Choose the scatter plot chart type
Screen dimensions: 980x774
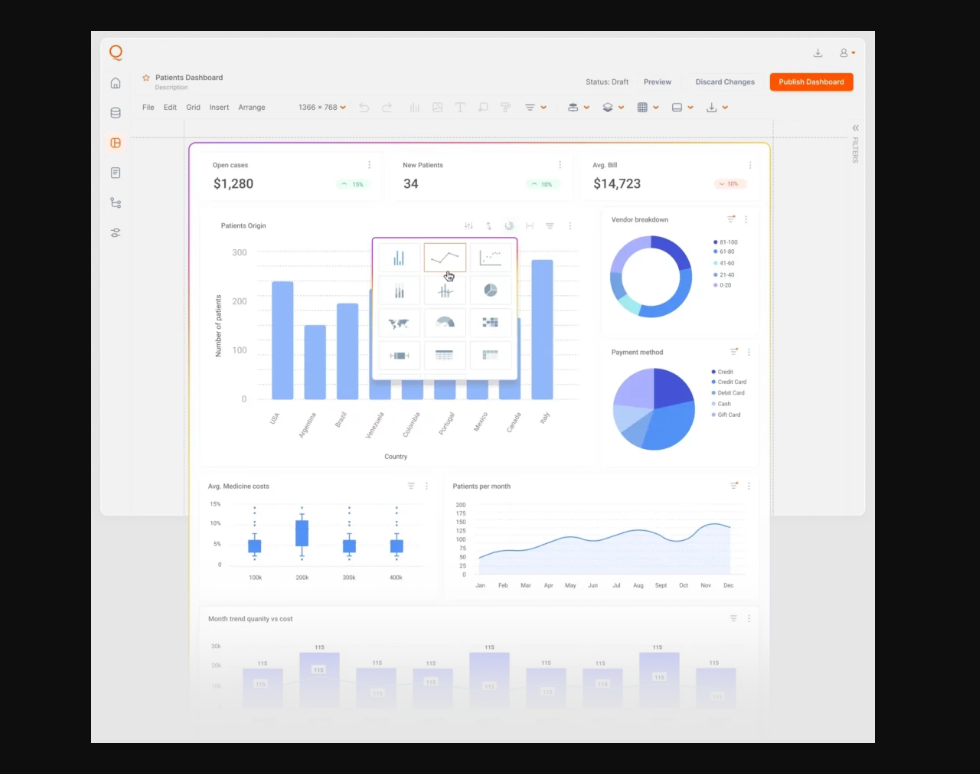coord(490,258)
